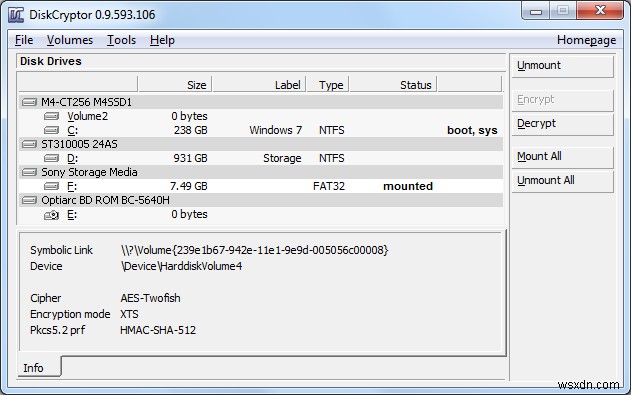This screenshot has width=631, height=395.
Task: Click the '238 GB' size cell
Action: click(x=191, y=130)
